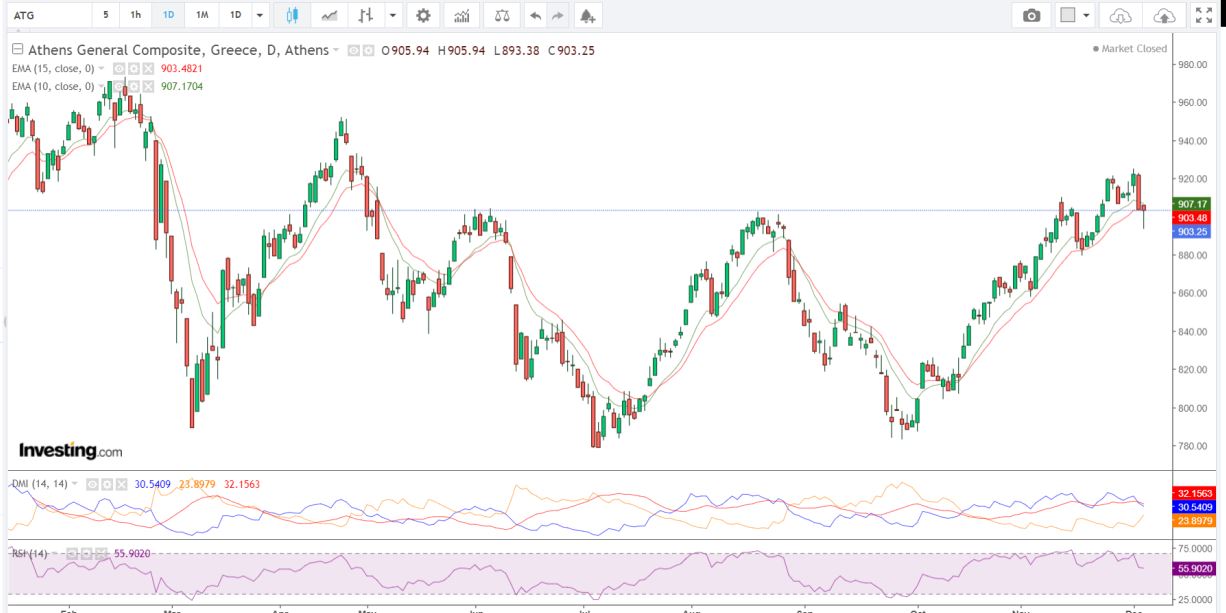Click the undo arrow in toolbar
1226x613 pixels.
coord(535,15)
